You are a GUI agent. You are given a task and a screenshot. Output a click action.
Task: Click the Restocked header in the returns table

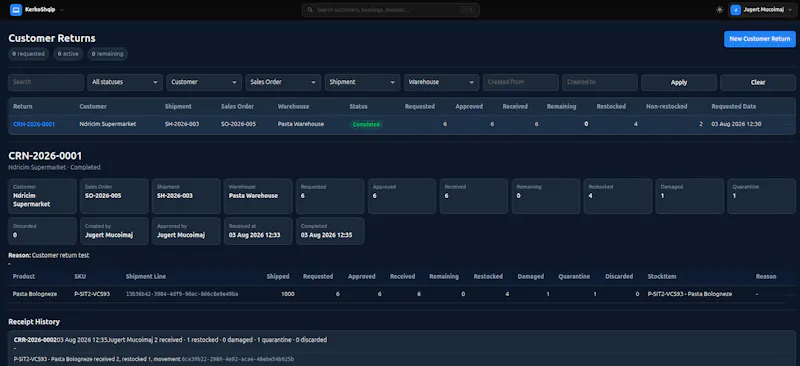click(x=610, y=107)
